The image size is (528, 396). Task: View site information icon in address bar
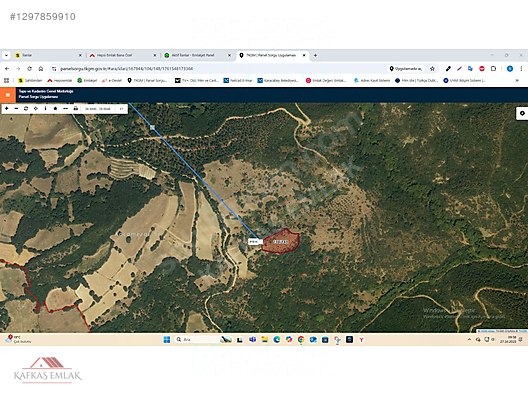tap(54, 69)
